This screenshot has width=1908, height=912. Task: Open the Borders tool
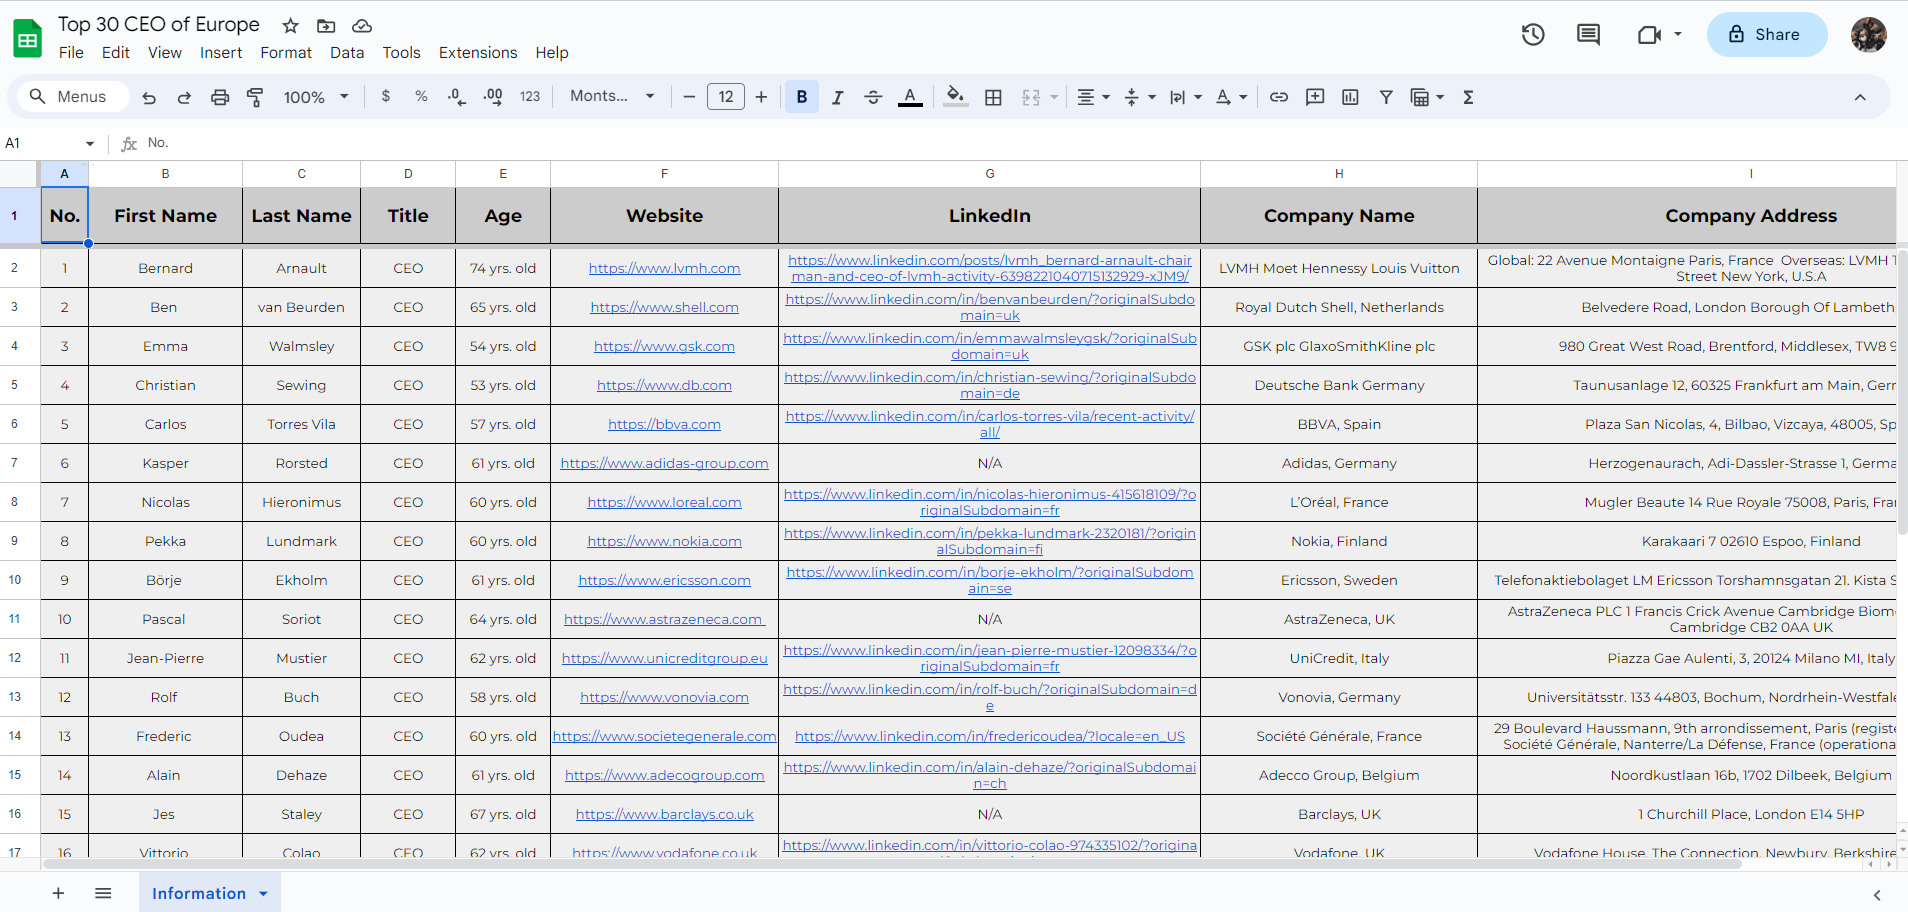[x=993, y=97]
